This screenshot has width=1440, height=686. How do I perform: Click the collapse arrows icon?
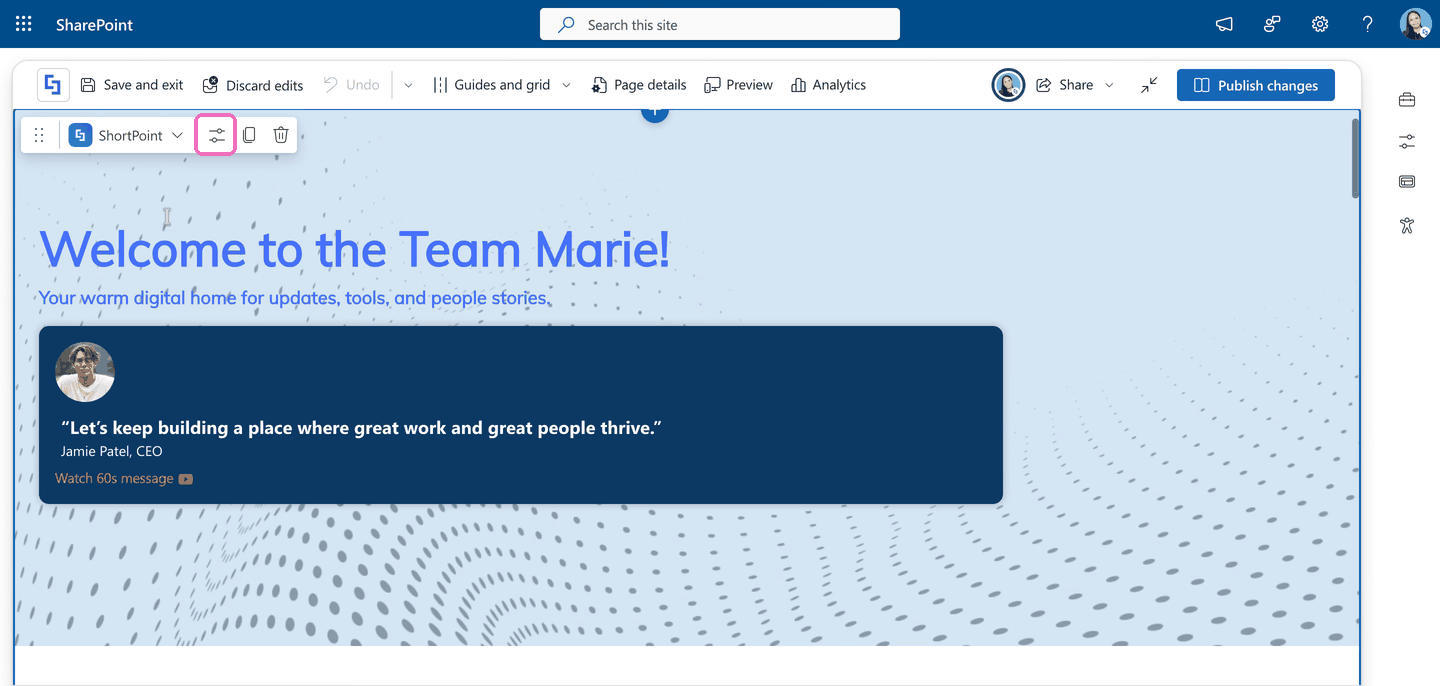coord(1149,85)
